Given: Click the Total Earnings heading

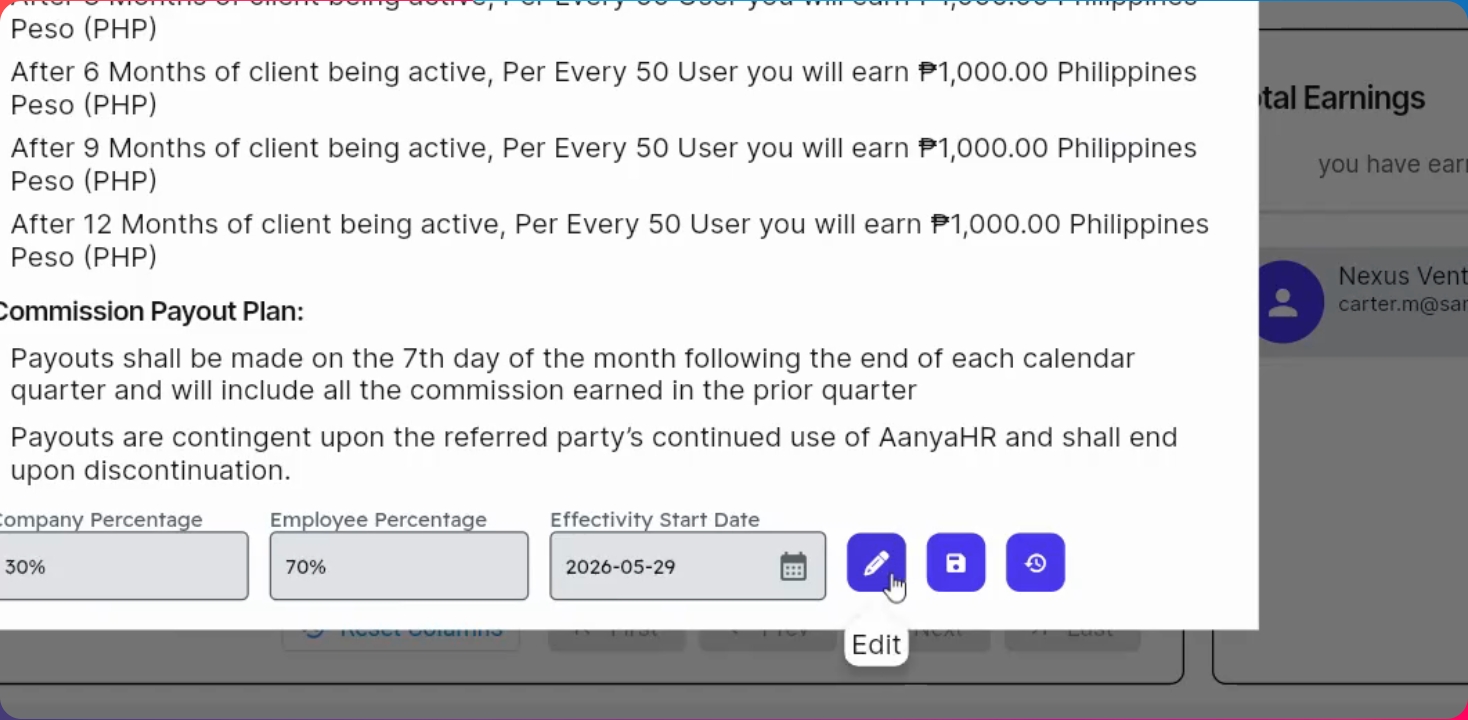Looking at the screenshot, I should [1342, 98].
